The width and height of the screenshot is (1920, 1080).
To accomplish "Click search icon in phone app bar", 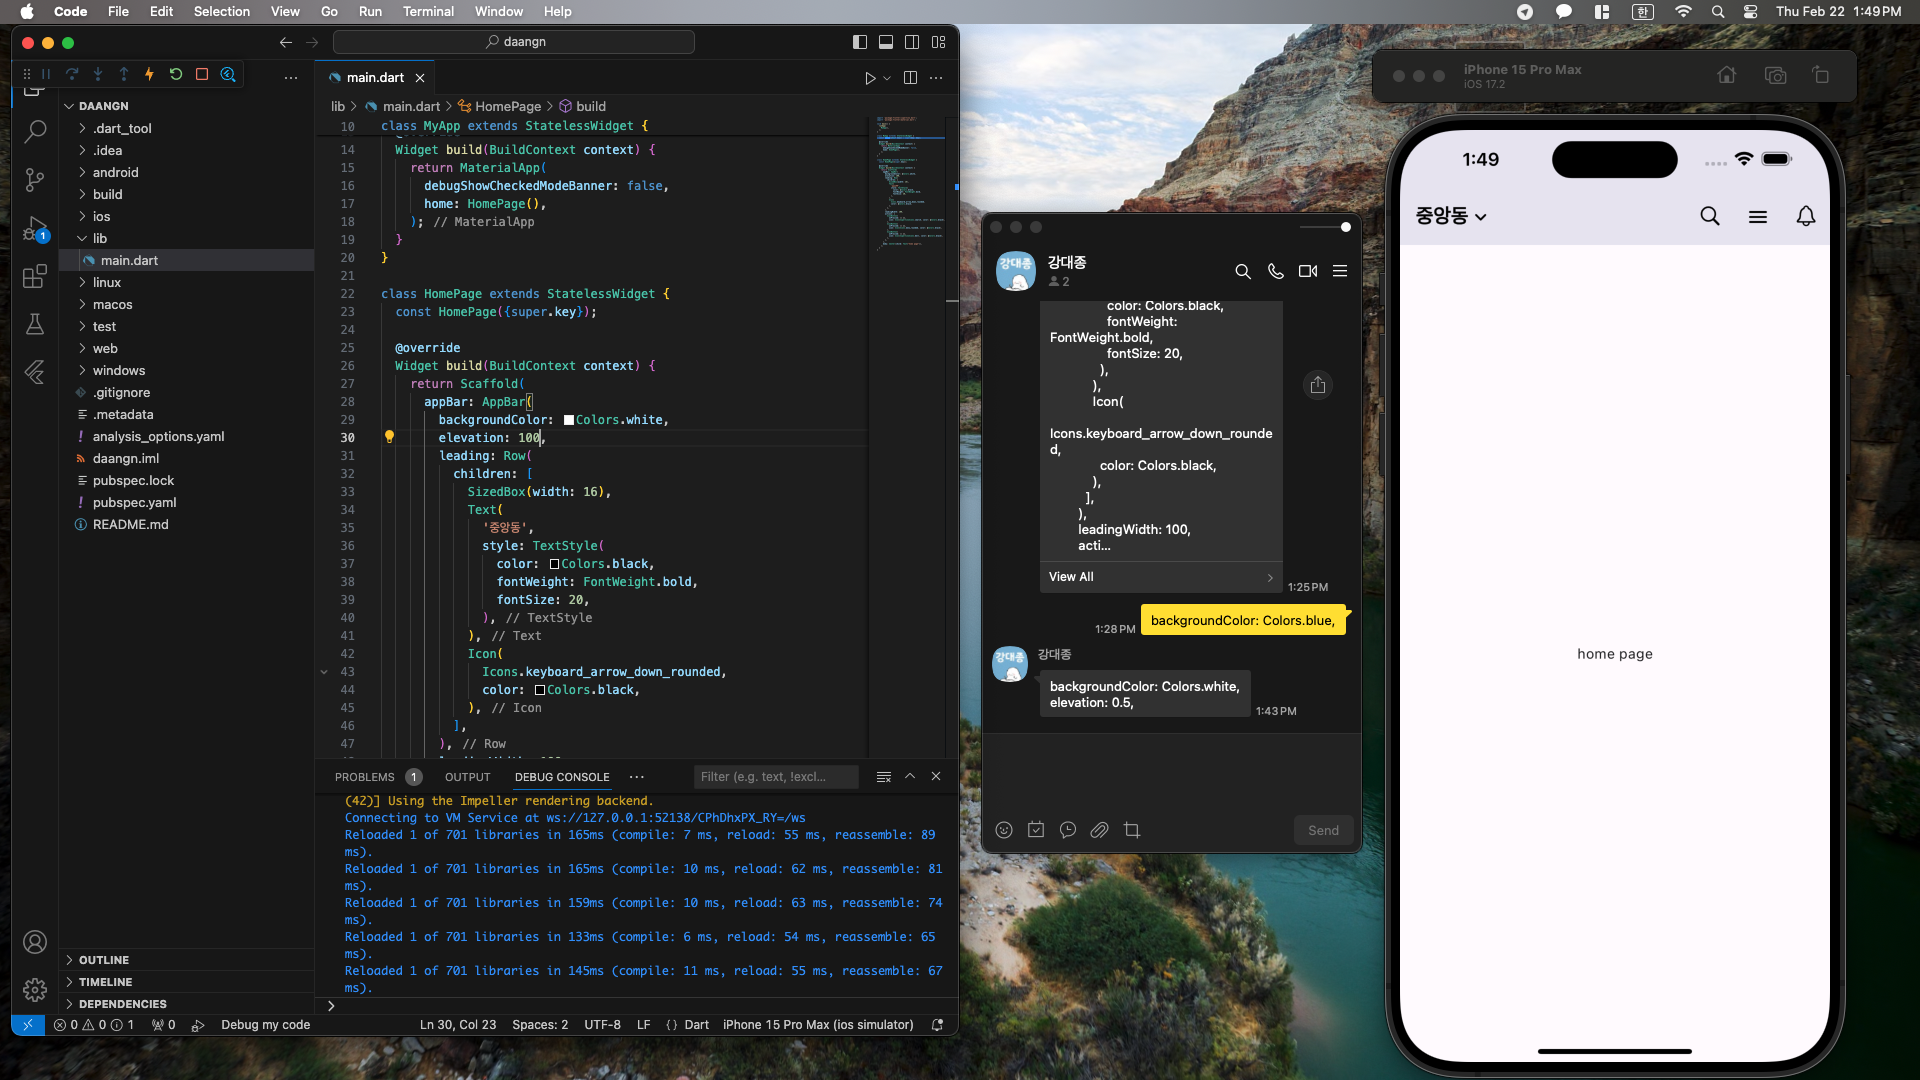I will coord(1710,216).
